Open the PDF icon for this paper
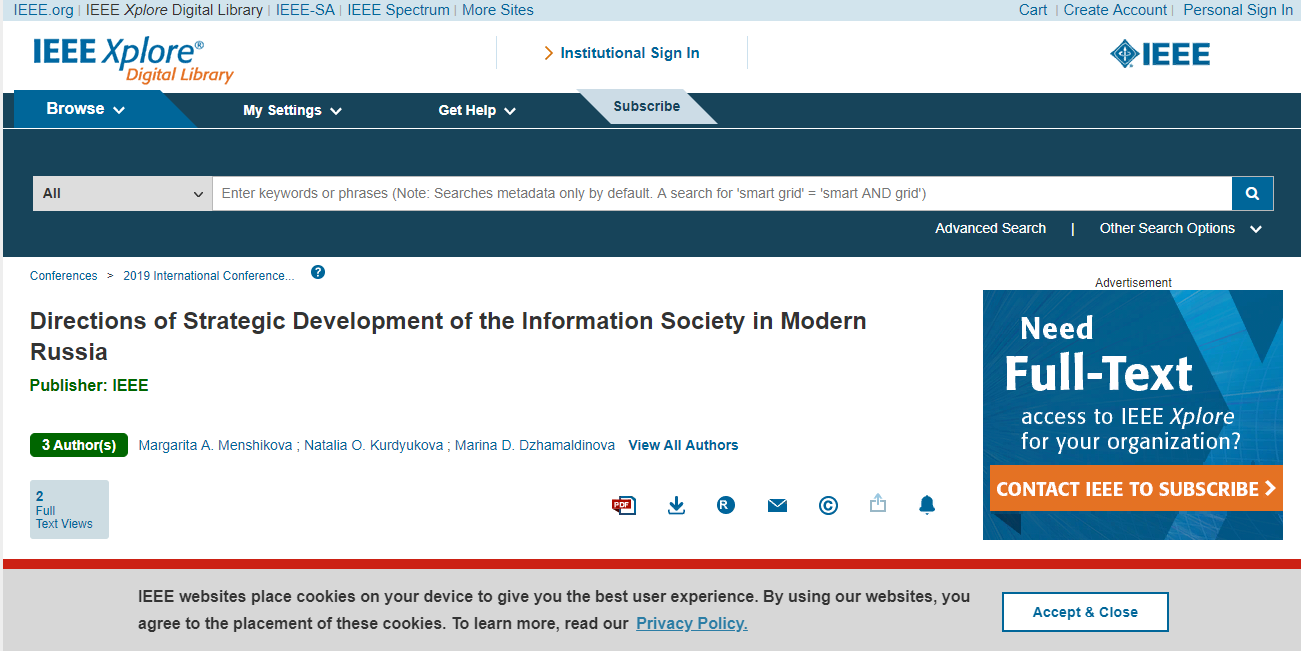The height and width of the screenshot is (651, 1301). click(x=624, y=505)
